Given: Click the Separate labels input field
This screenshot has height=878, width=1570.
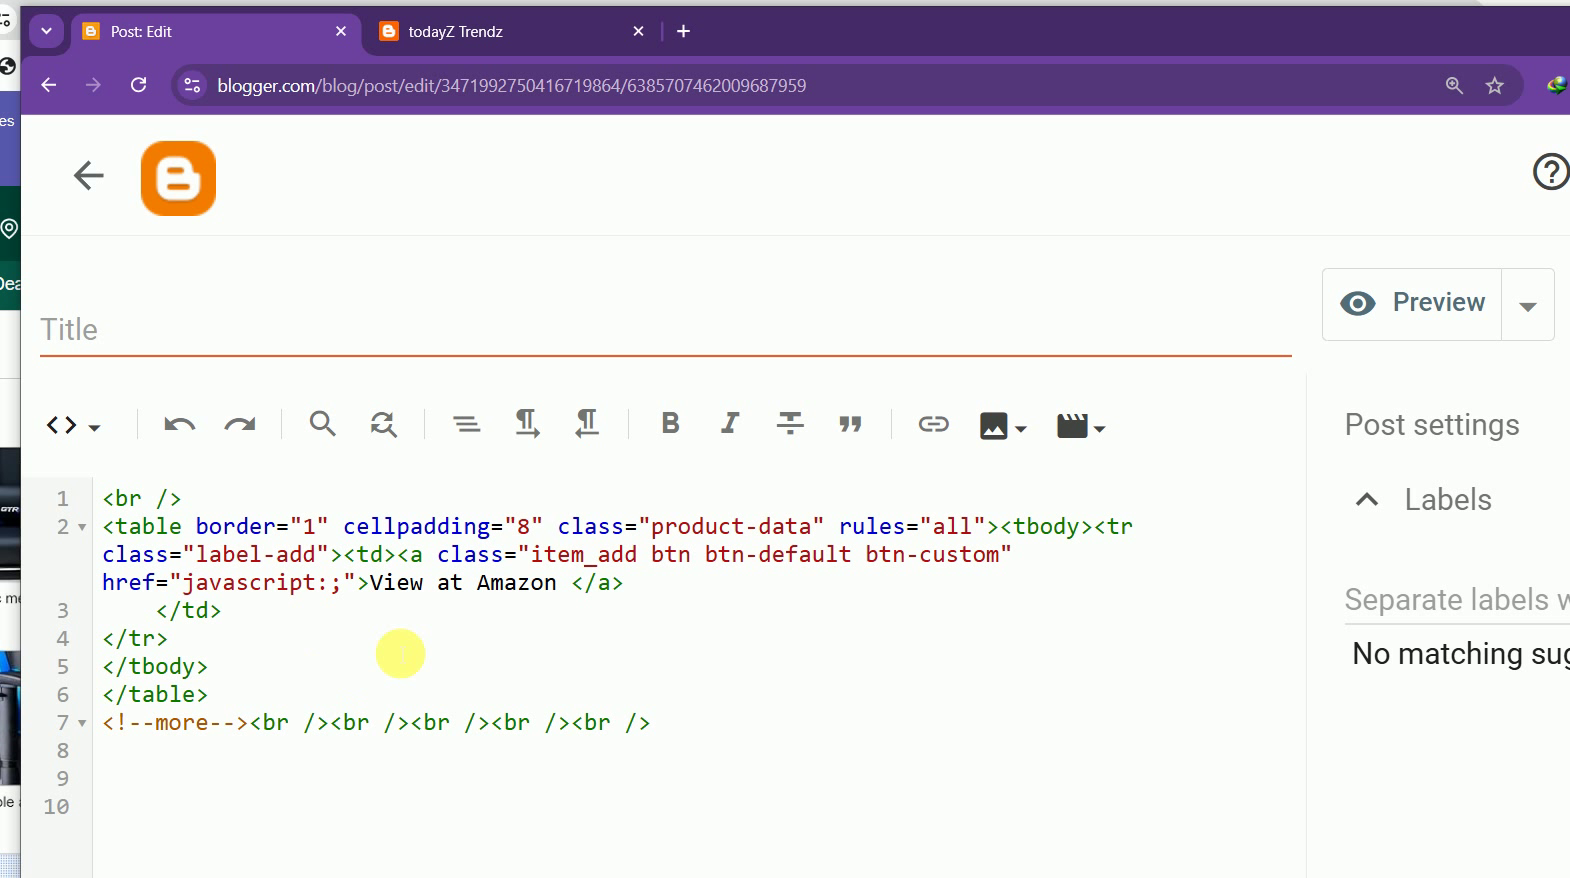Looking at the screenshot, I should click(1457, 600).
